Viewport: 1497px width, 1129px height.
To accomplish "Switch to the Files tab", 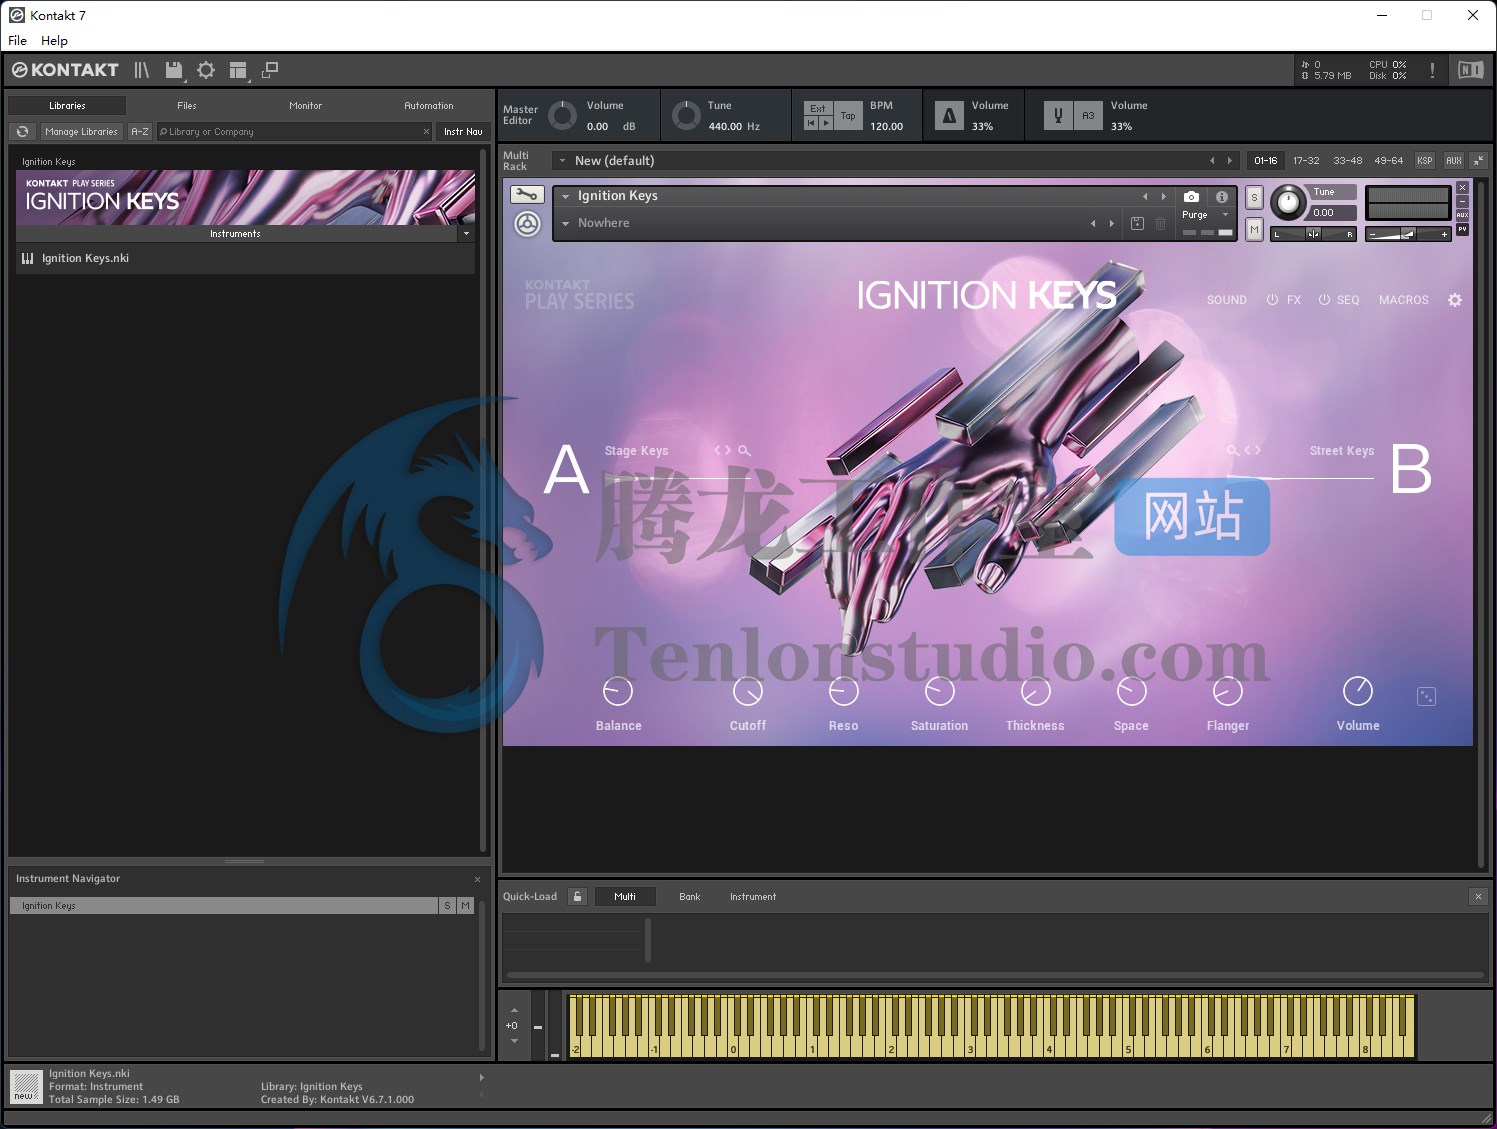I will point(187,105).
